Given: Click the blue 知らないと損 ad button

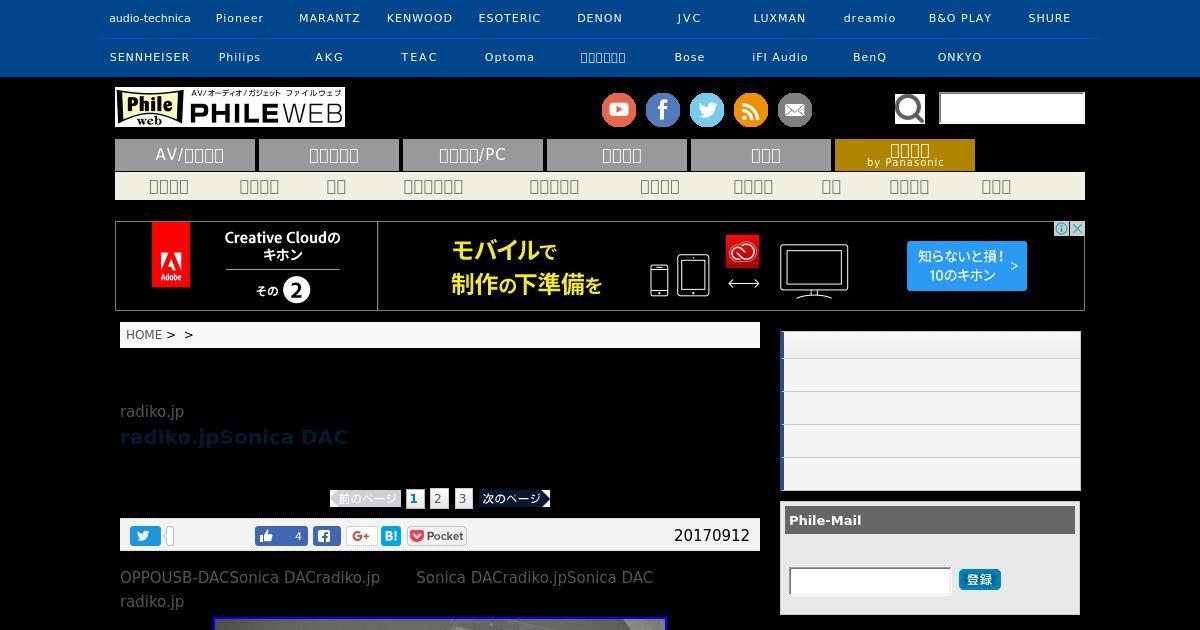Looking at the screenshot, I should point(967,266).
